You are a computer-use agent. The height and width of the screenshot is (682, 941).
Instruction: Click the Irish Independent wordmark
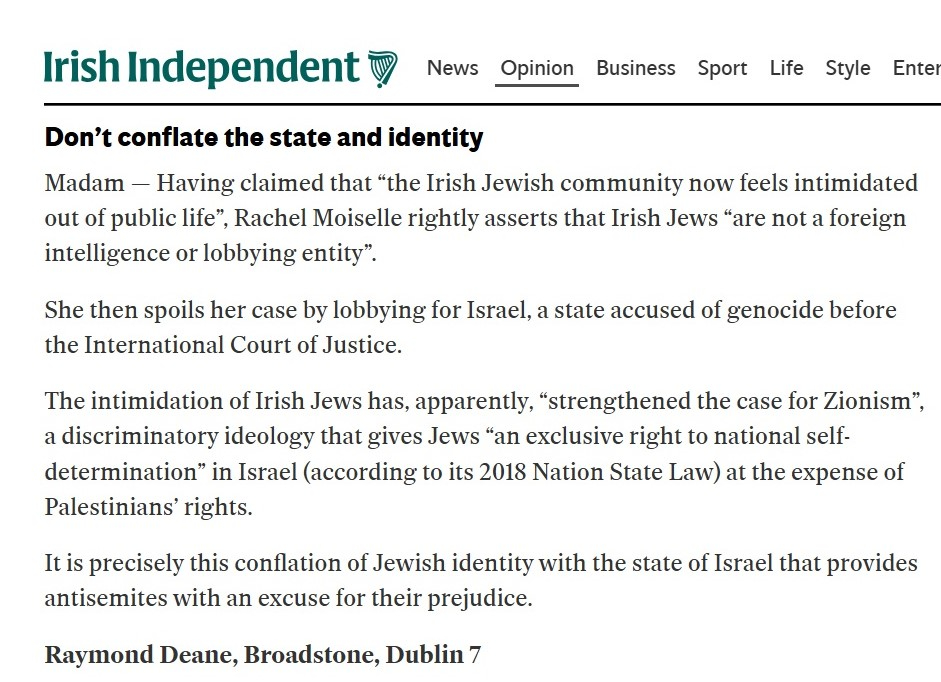tap(201, 68)
